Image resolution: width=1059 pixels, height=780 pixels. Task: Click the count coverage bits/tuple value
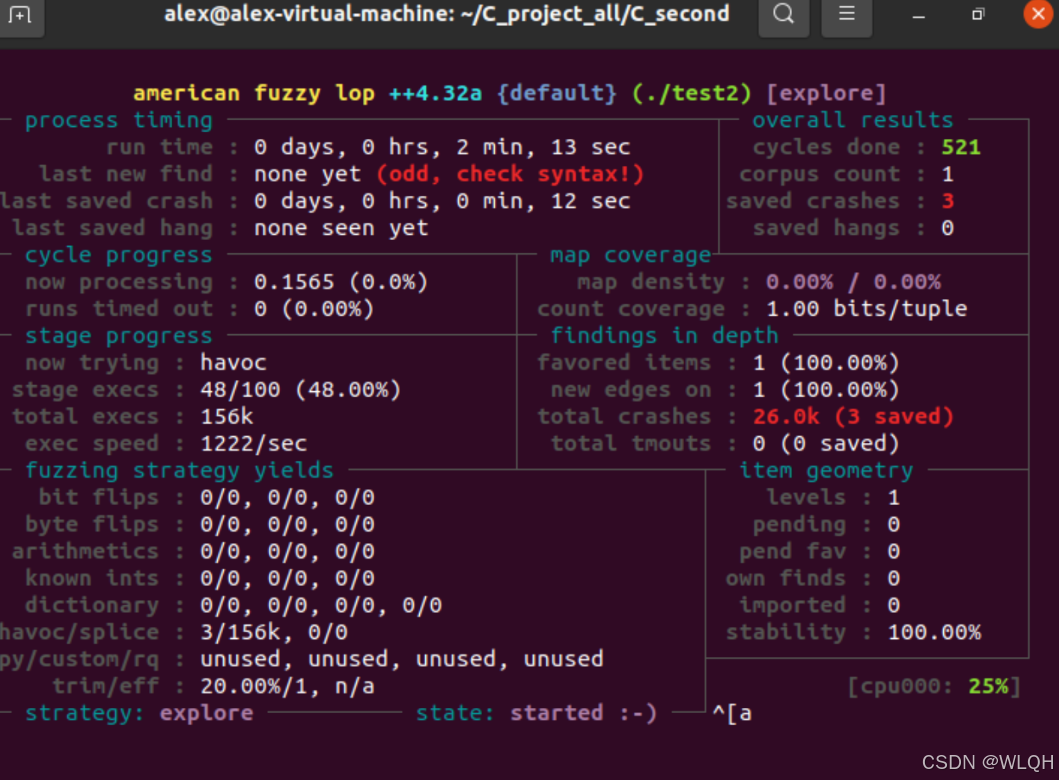pos(867,309)
